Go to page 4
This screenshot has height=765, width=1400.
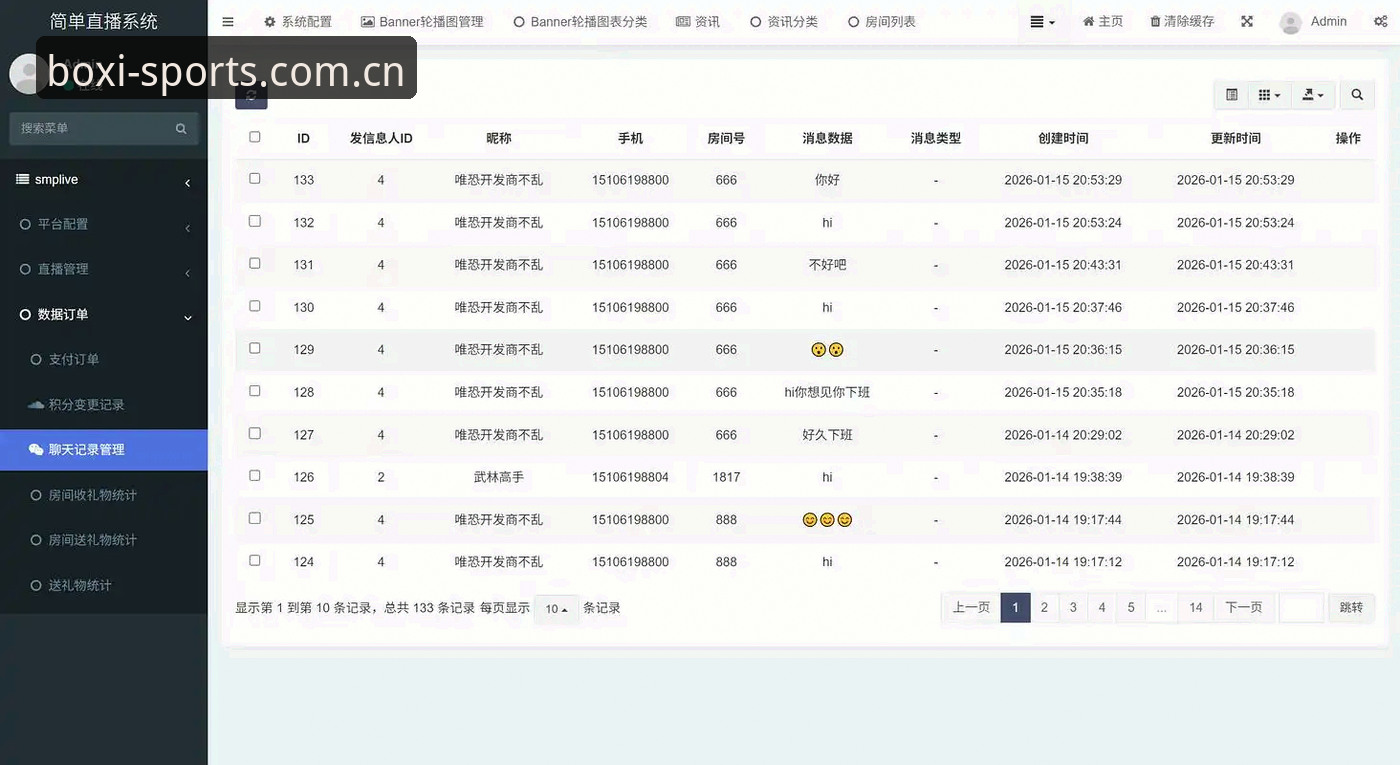[x=1102, y=607]
